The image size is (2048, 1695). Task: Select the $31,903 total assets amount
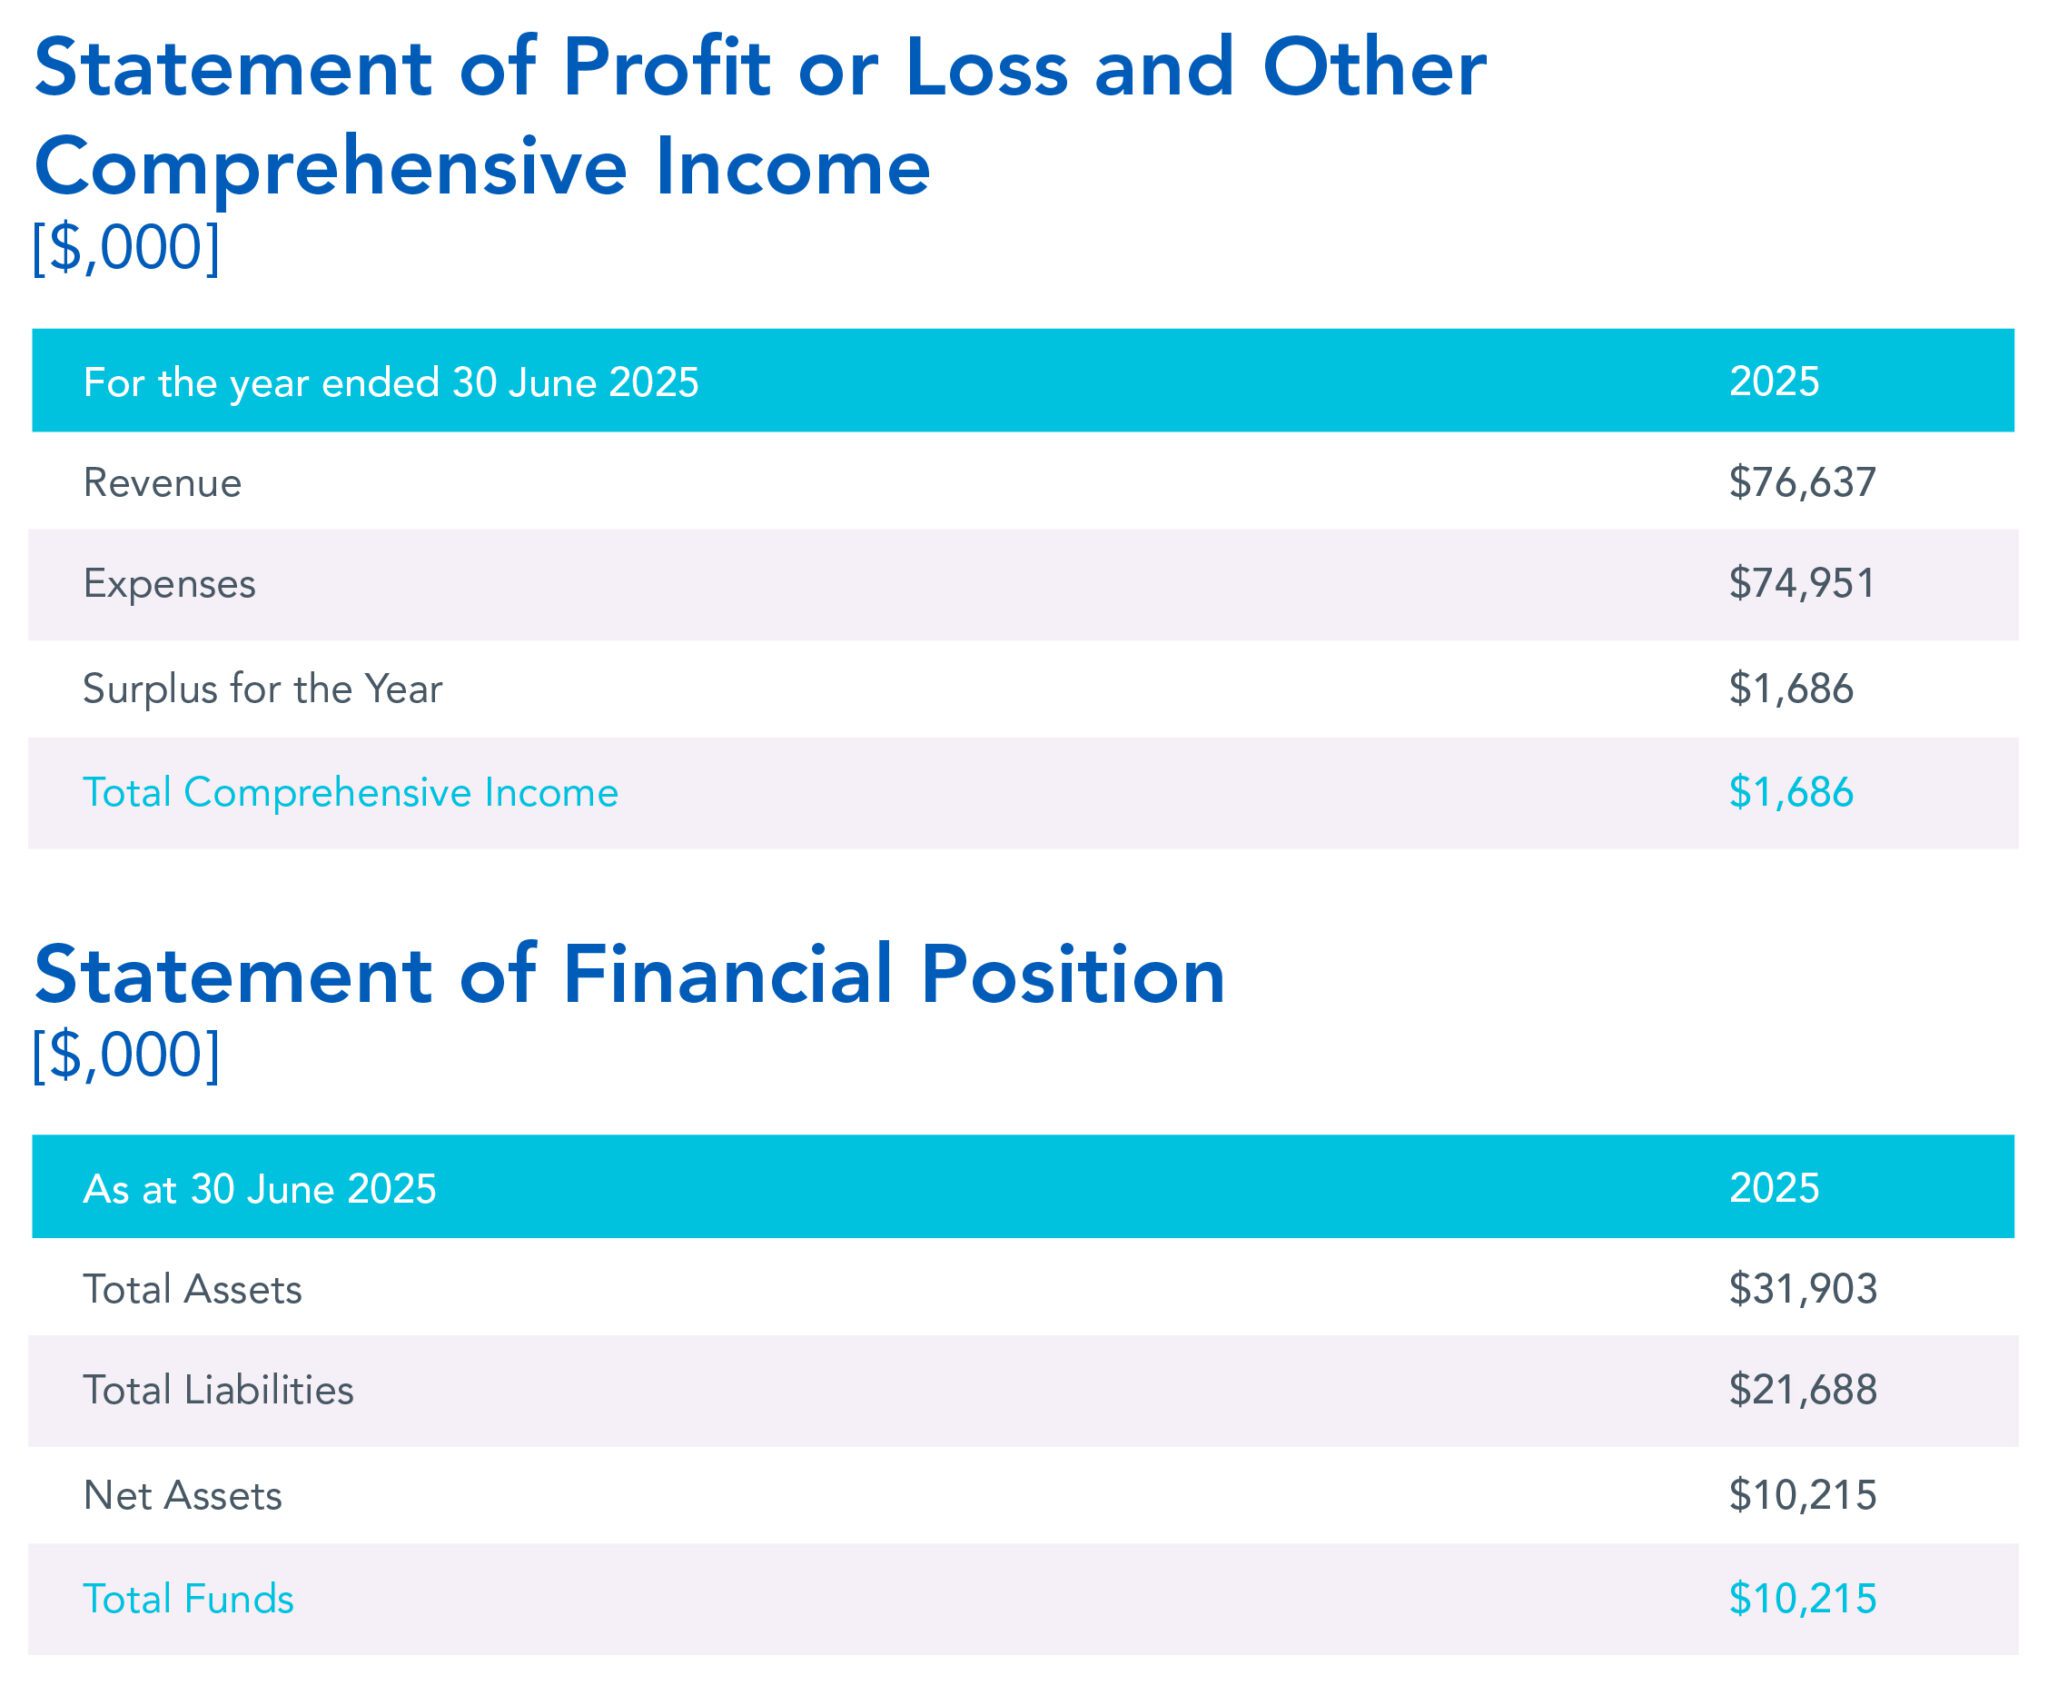(x=1803, y=1289)
